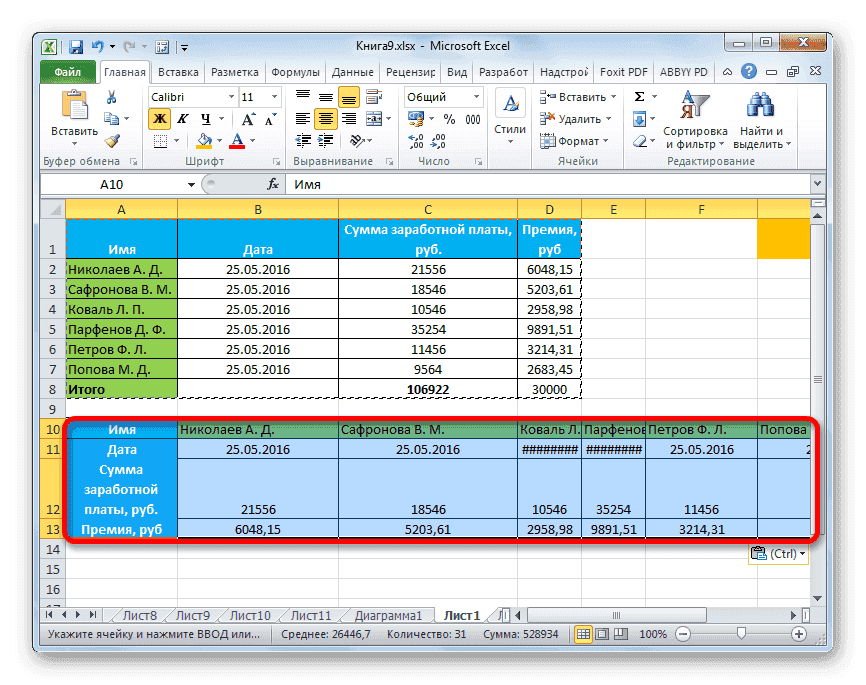Apply the Percent number style
Viewport: 866px width, 685px height.
click(x=449, y=119)
